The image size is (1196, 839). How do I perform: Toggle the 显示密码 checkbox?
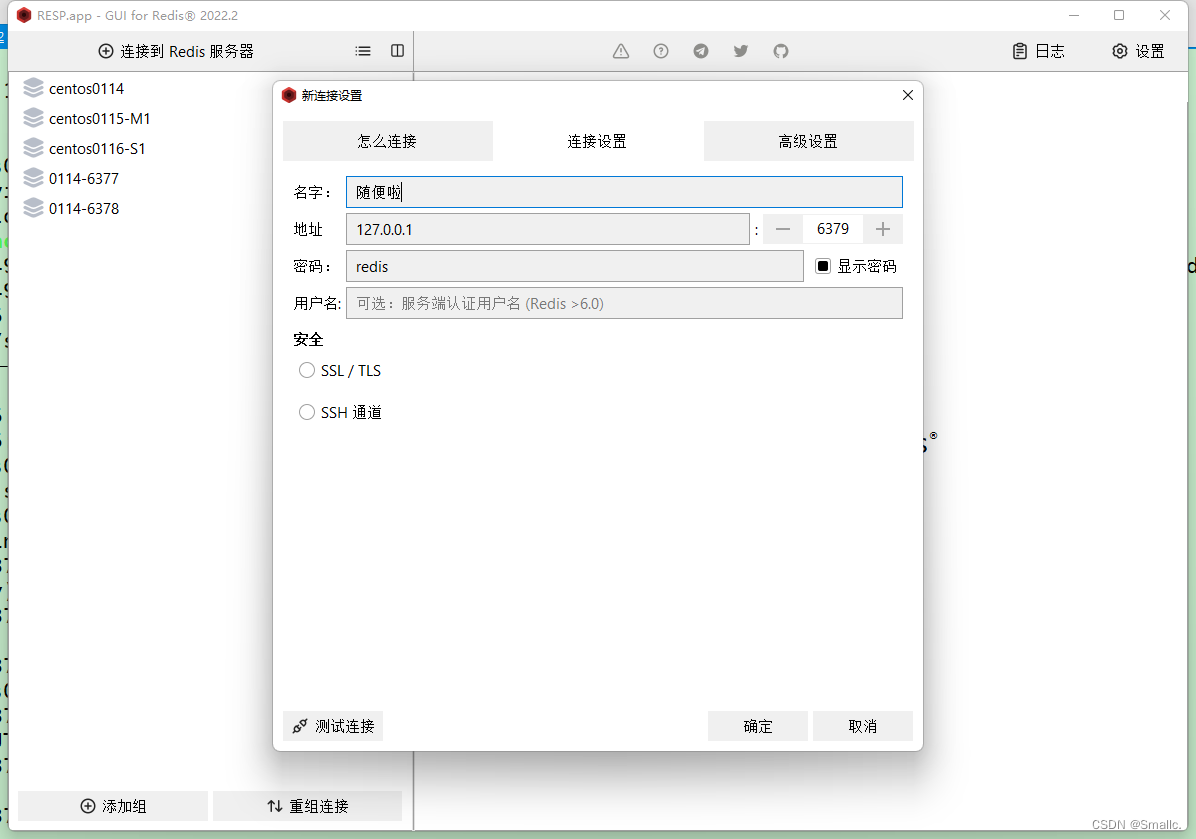pos(823,266)
